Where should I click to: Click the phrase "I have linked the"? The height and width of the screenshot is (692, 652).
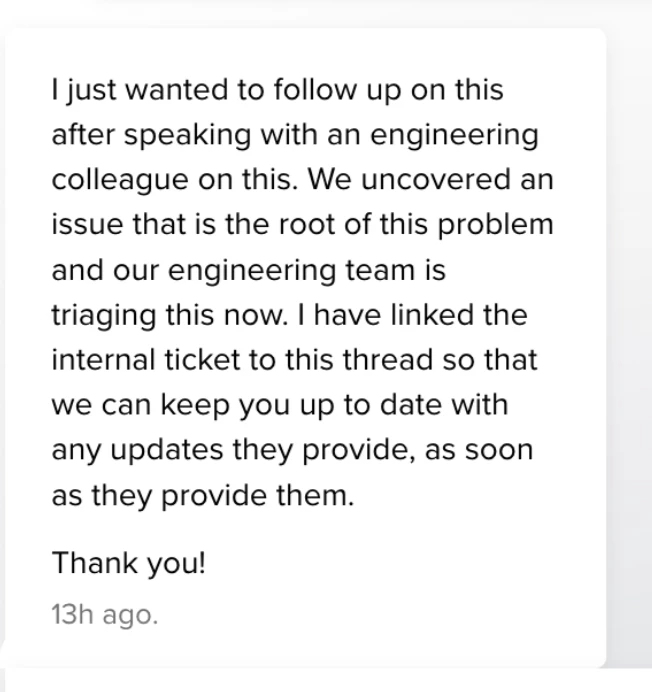click(x=413, y=315)
